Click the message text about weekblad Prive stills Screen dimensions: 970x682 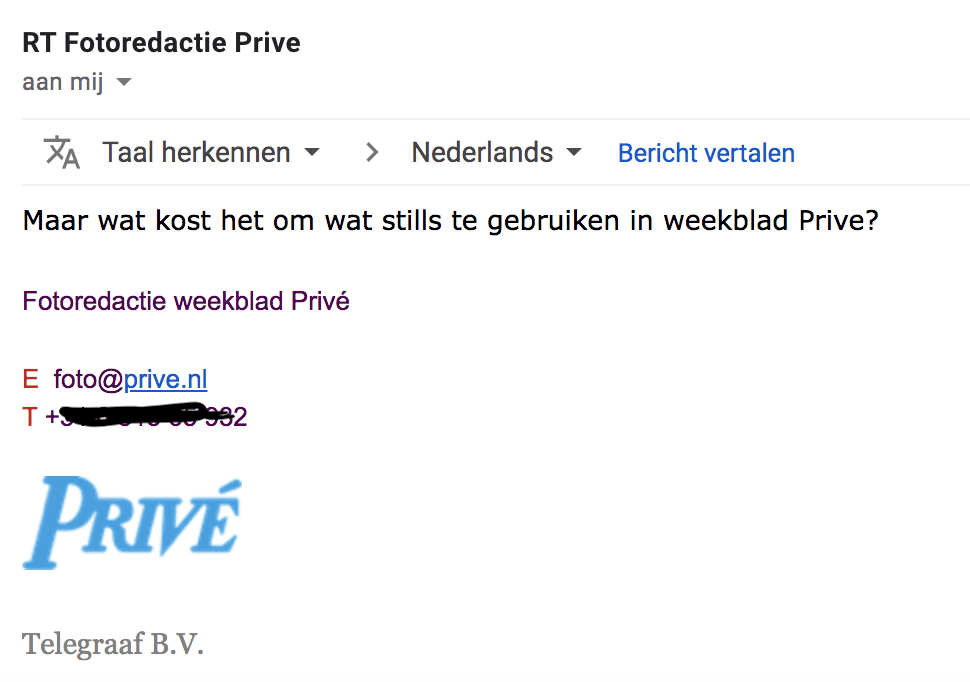(x=450, y=220)
